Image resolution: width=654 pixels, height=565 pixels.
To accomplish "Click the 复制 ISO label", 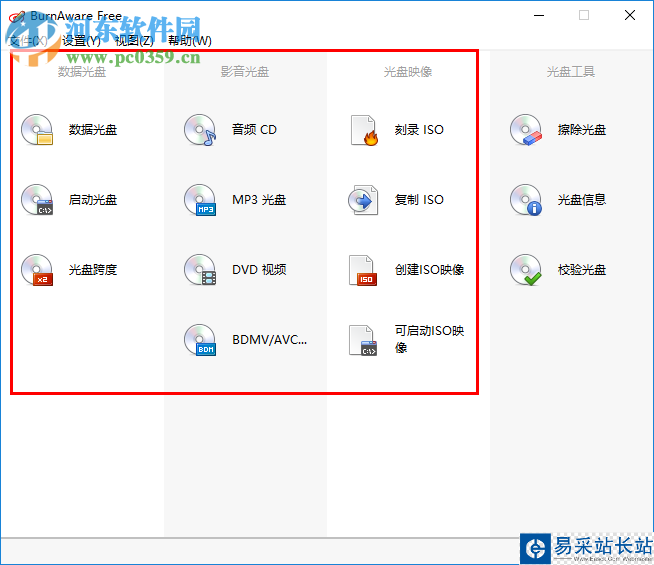I will (x=419, y=200).
